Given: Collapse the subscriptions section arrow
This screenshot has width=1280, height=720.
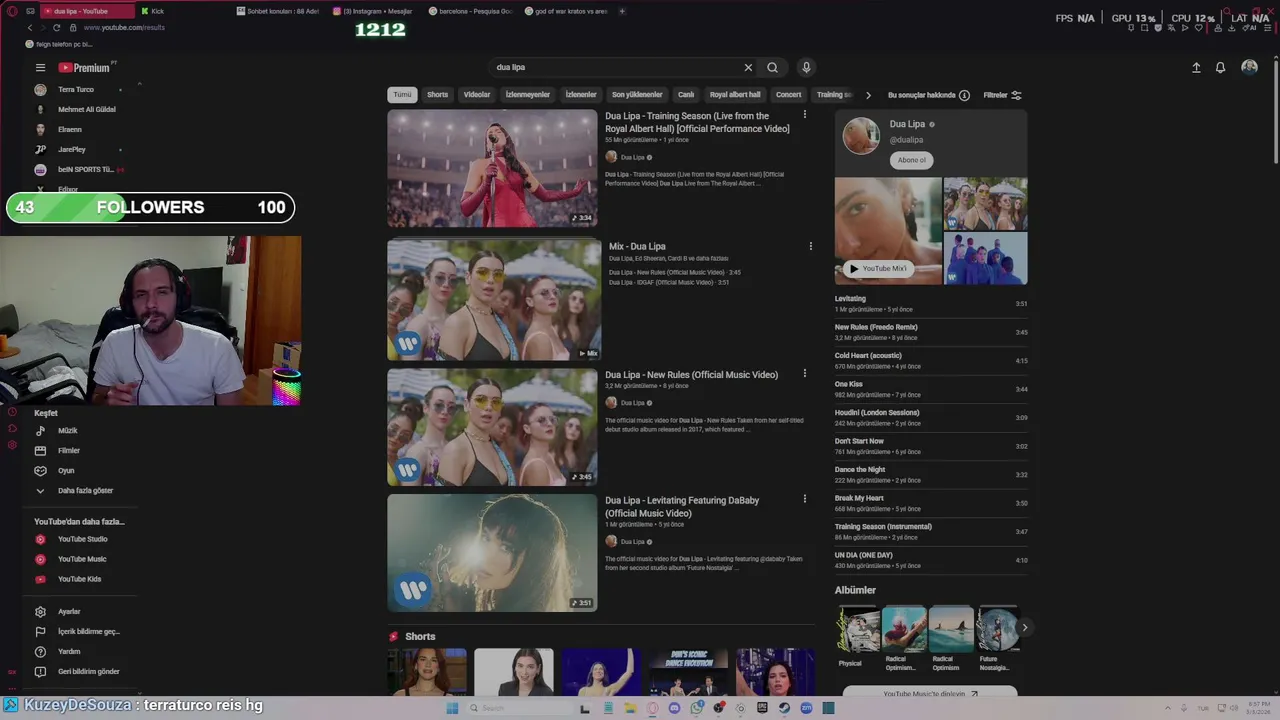Looking at the screenshot, I should (139, 85).
